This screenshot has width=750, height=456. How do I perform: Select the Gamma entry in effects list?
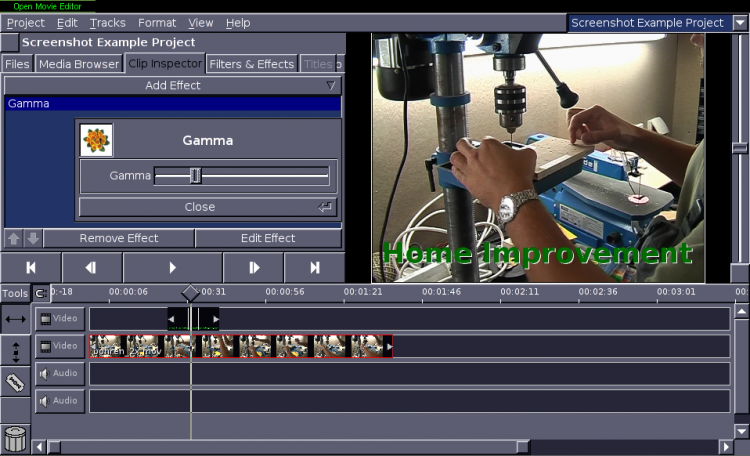[x=173, y=103]
